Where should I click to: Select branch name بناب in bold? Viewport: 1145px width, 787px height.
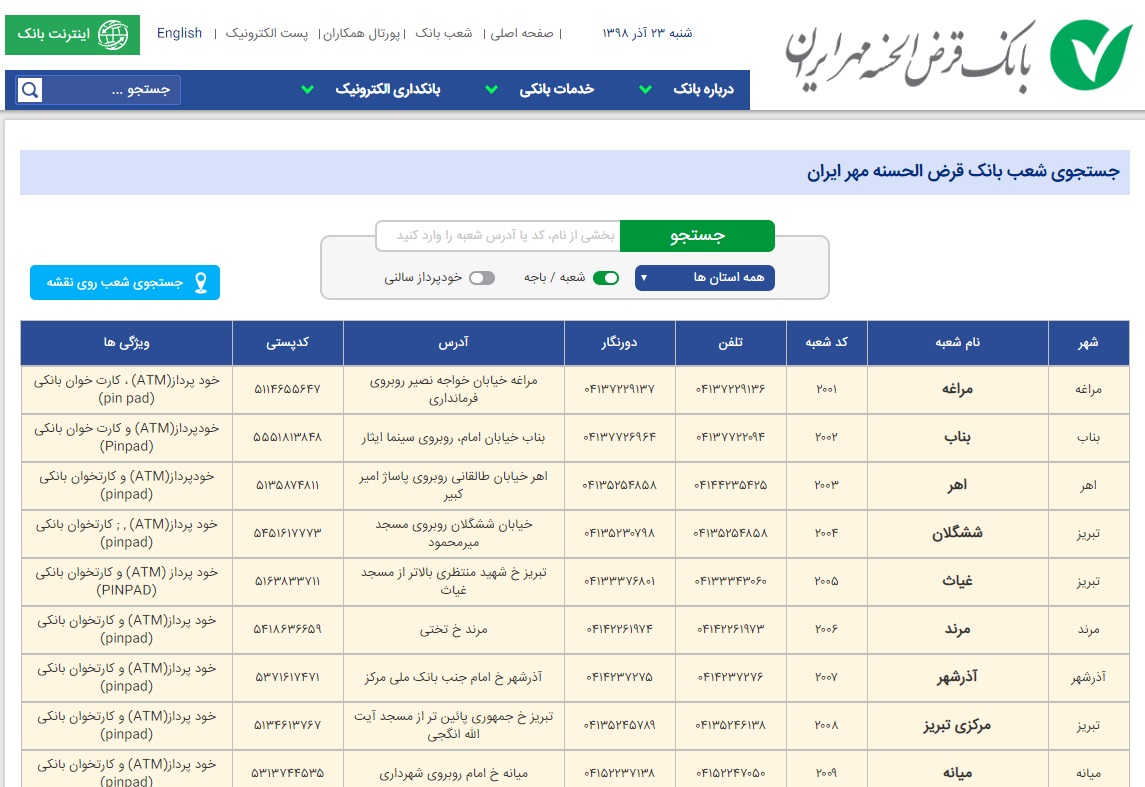957,437
